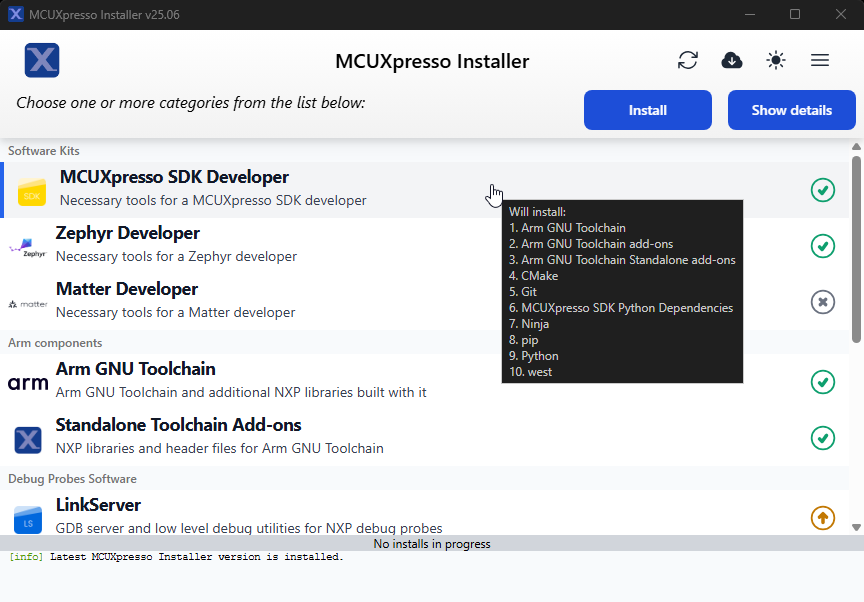Screen dimensions: 864x602
Task: Open the hamburger menu
Action: pyautogui.click(x=820, y=60)
